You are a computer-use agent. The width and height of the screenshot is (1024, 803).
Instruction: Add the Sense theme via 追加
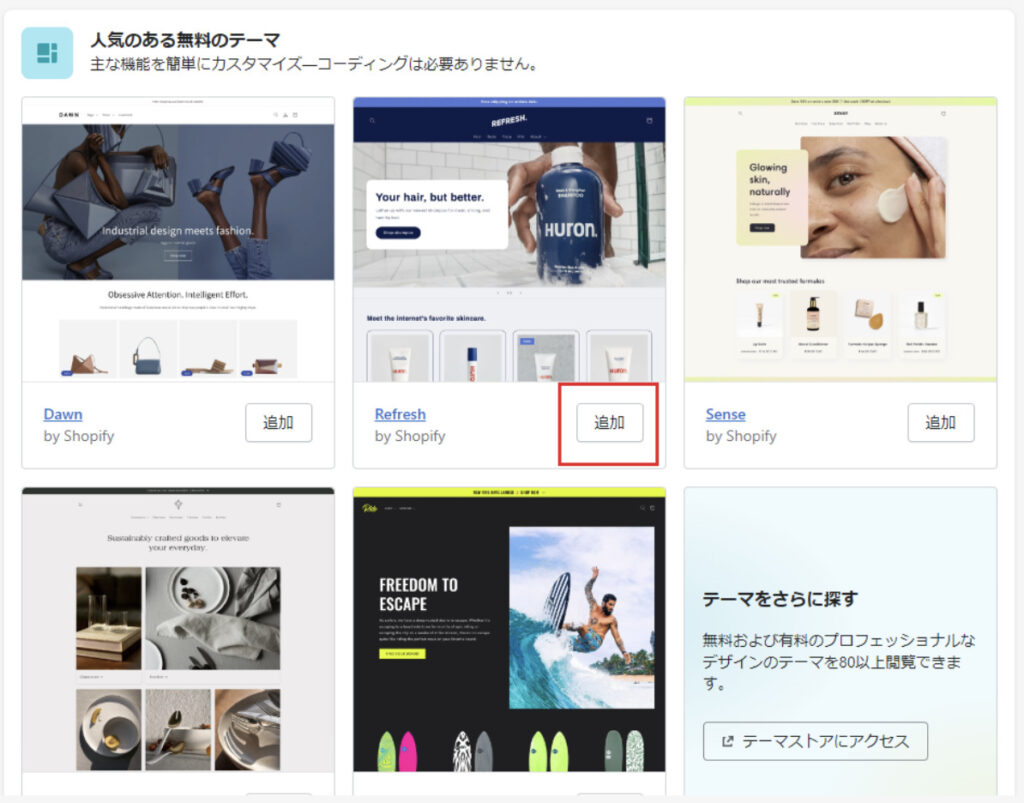[x=940, y=423]
